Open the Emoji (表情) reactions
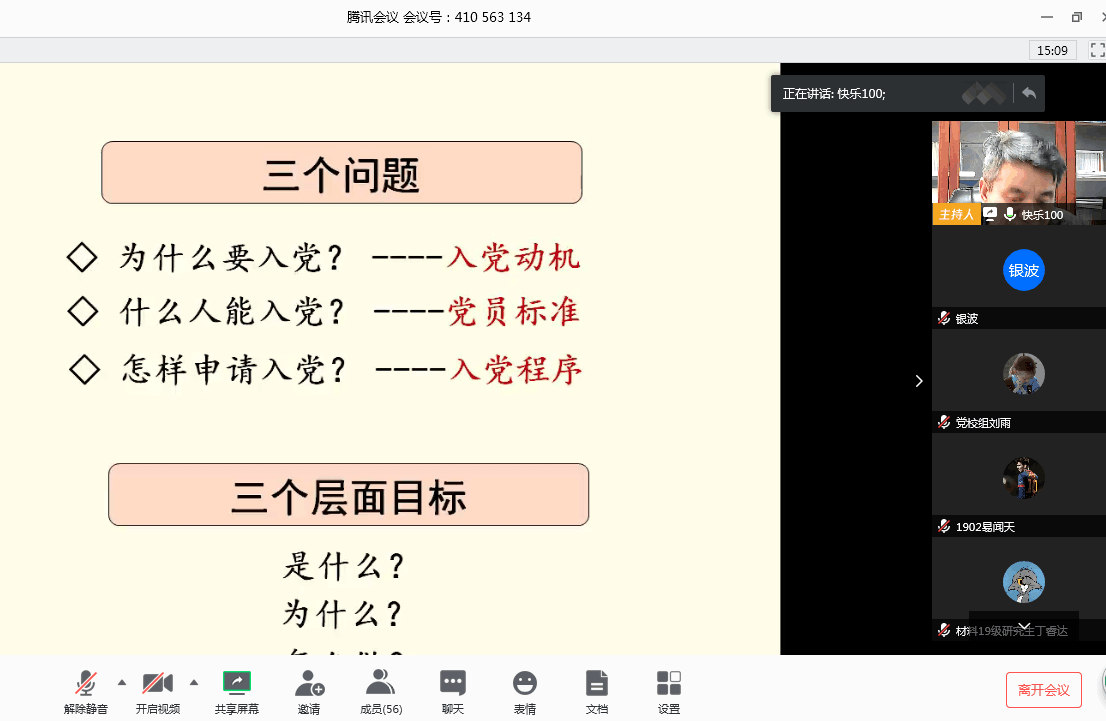Viewport: 1106px width, 721px height. click(x=524, y=690)
